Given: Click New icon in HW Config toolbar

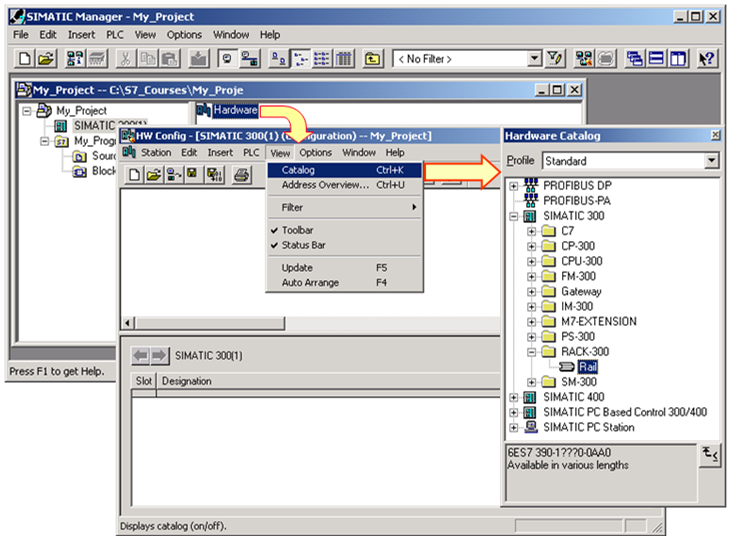Looking at the screenshot, I should pos(134,175).
